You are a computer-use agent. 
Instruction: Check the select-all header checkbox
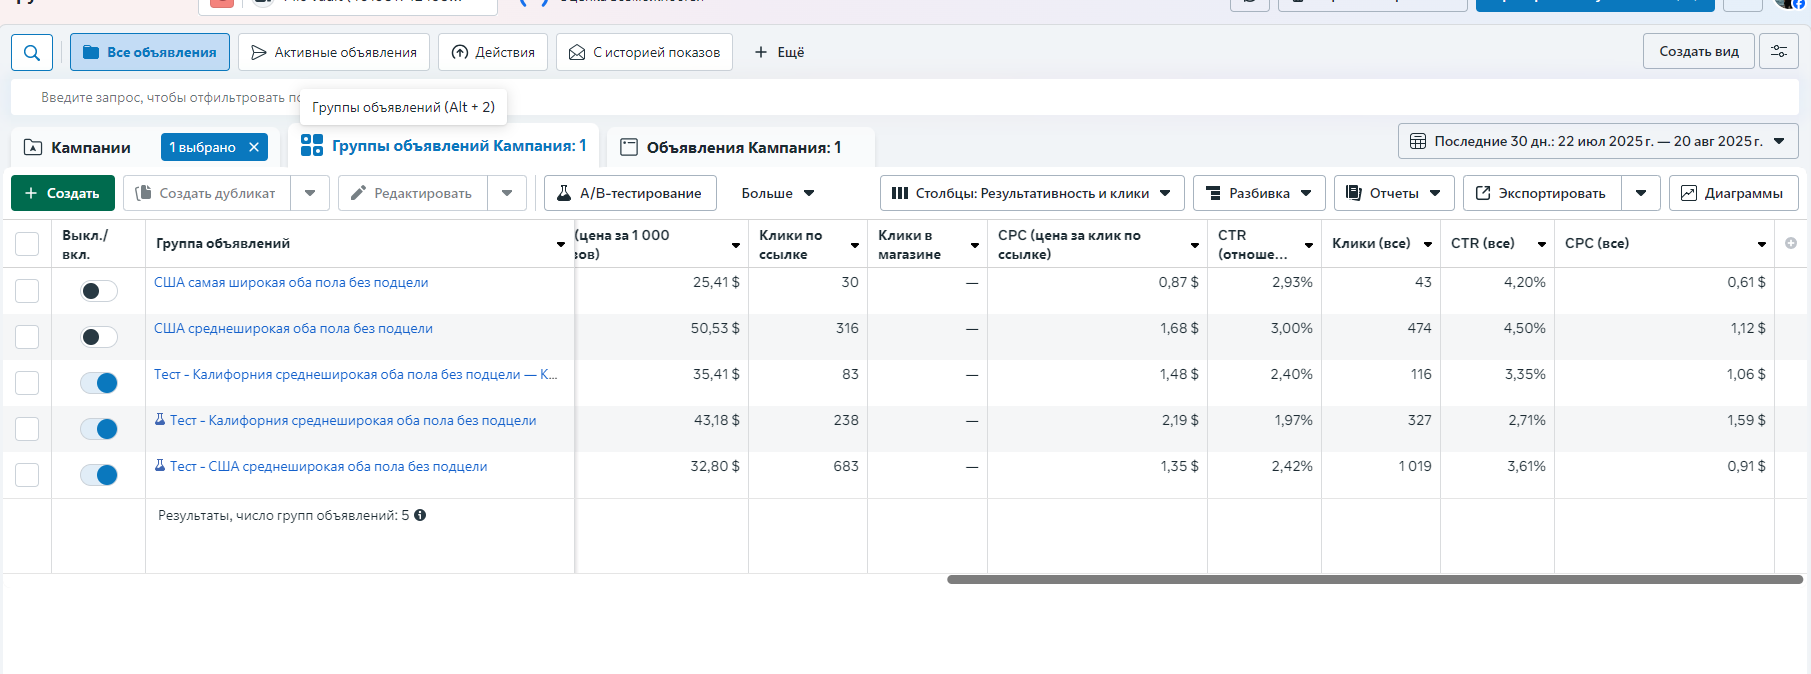(27, 243)
